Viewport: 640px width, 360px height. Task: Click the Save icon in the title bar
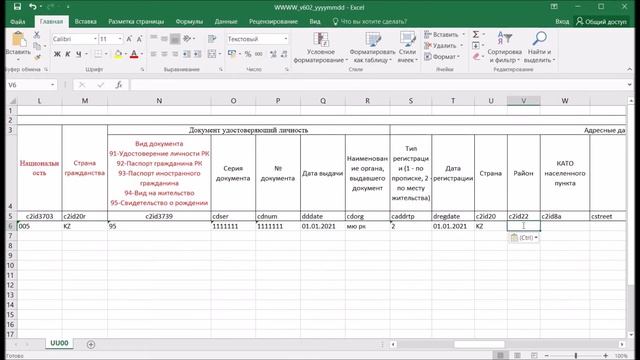17,7
